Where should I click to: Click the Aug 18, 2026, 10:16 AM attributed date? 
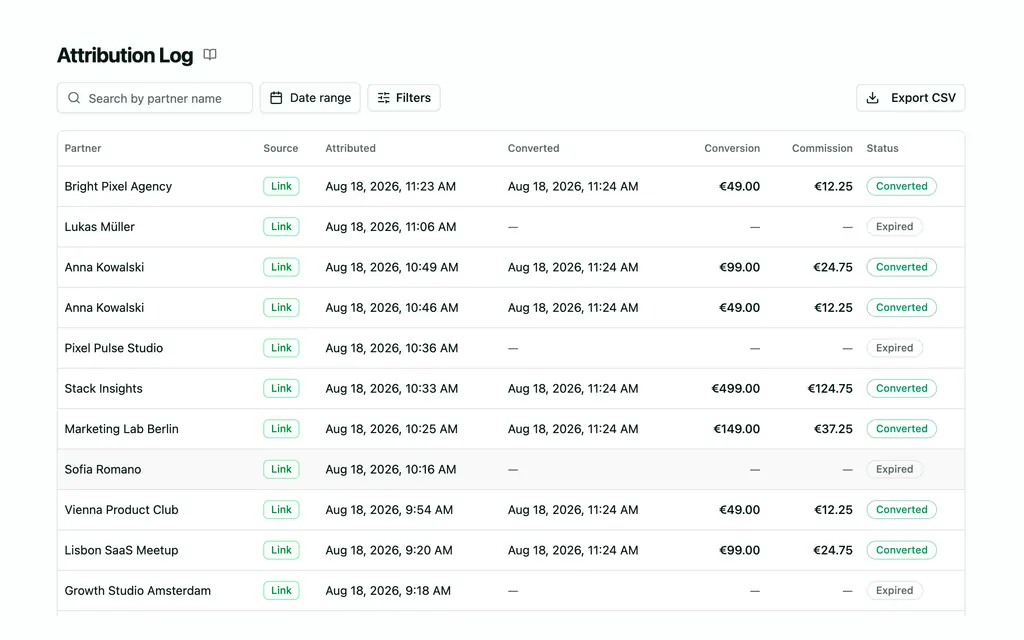pyautogui.click(x=391, y=470)
